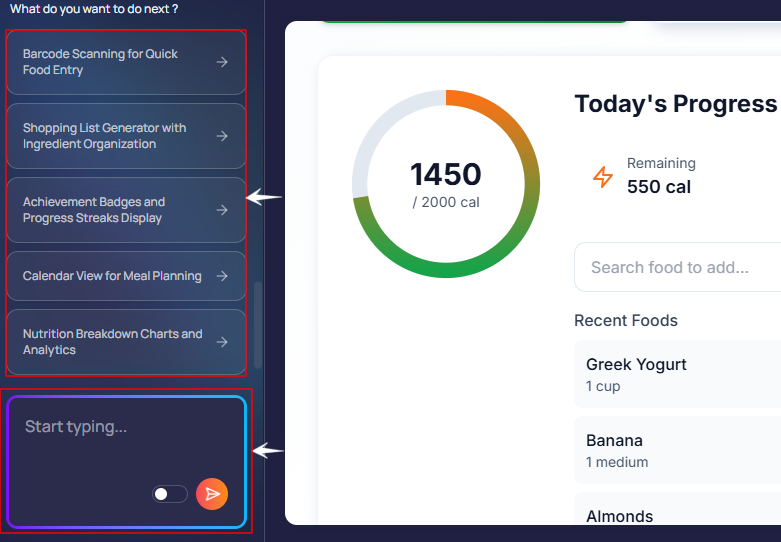Click the arrow next to Shopping List Generator
Image resolution: width=781 pixels, height=542 pixels.
222,136
